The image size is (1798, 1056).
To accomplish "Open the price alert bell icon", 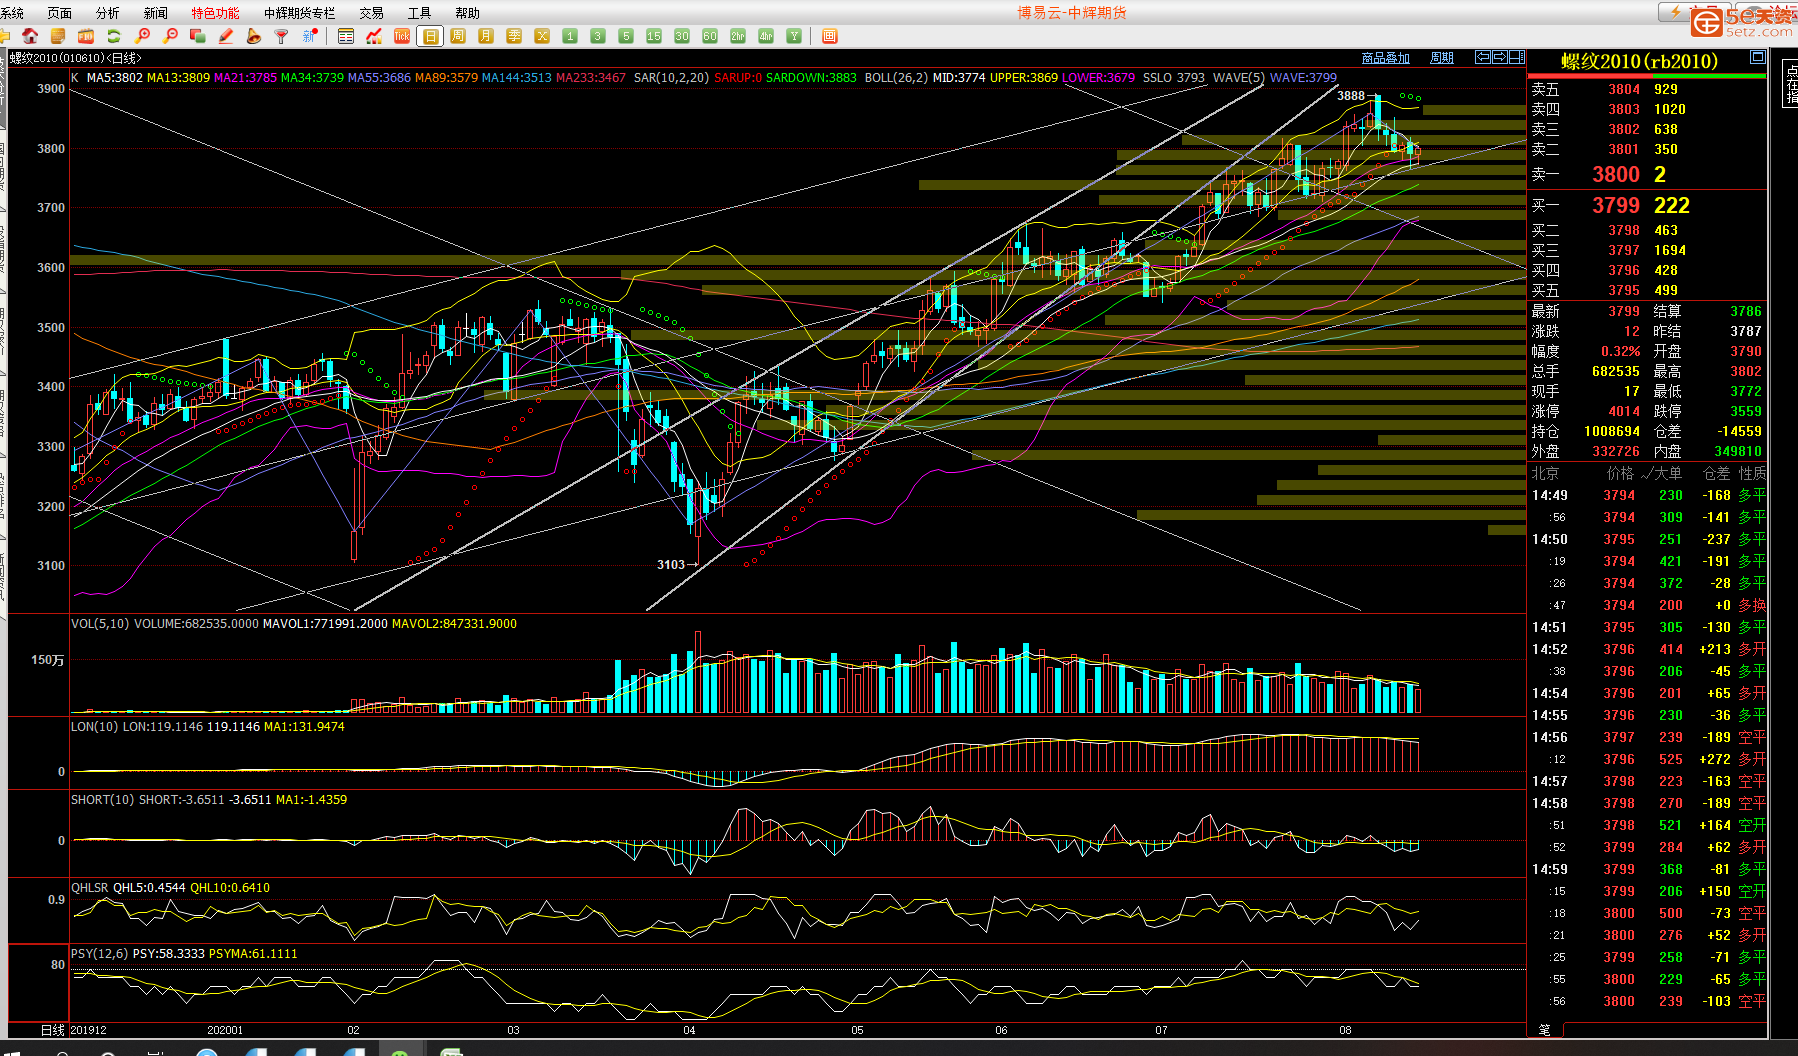I will click(x=254, y=36).
